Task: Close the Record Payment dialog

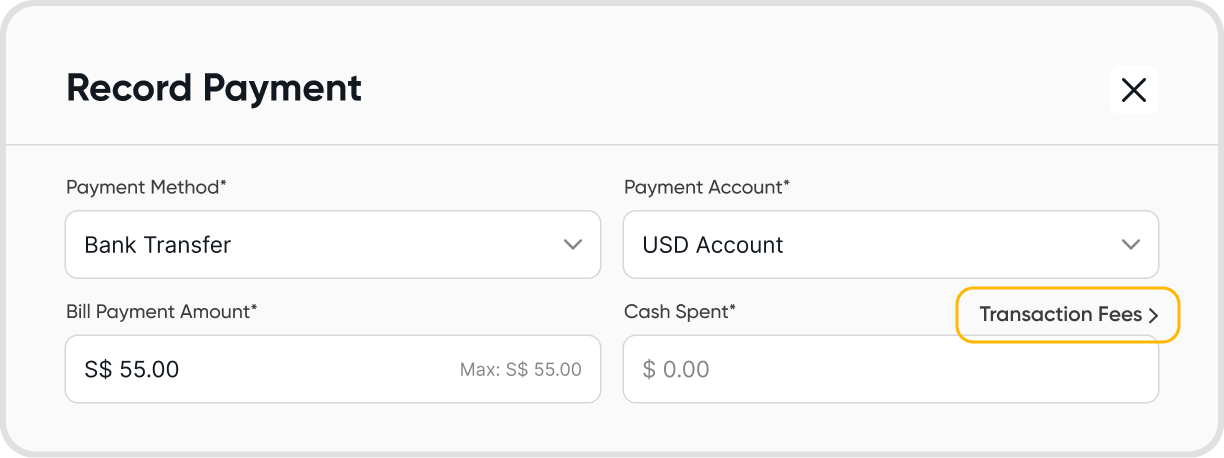Action: point(1133,90)
